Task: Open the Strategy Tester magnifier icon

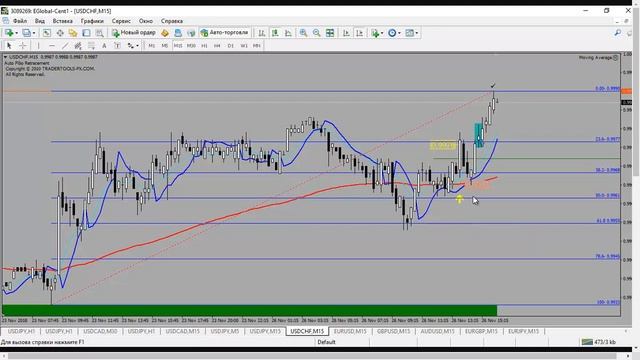Action: click(x=99, y=33)
